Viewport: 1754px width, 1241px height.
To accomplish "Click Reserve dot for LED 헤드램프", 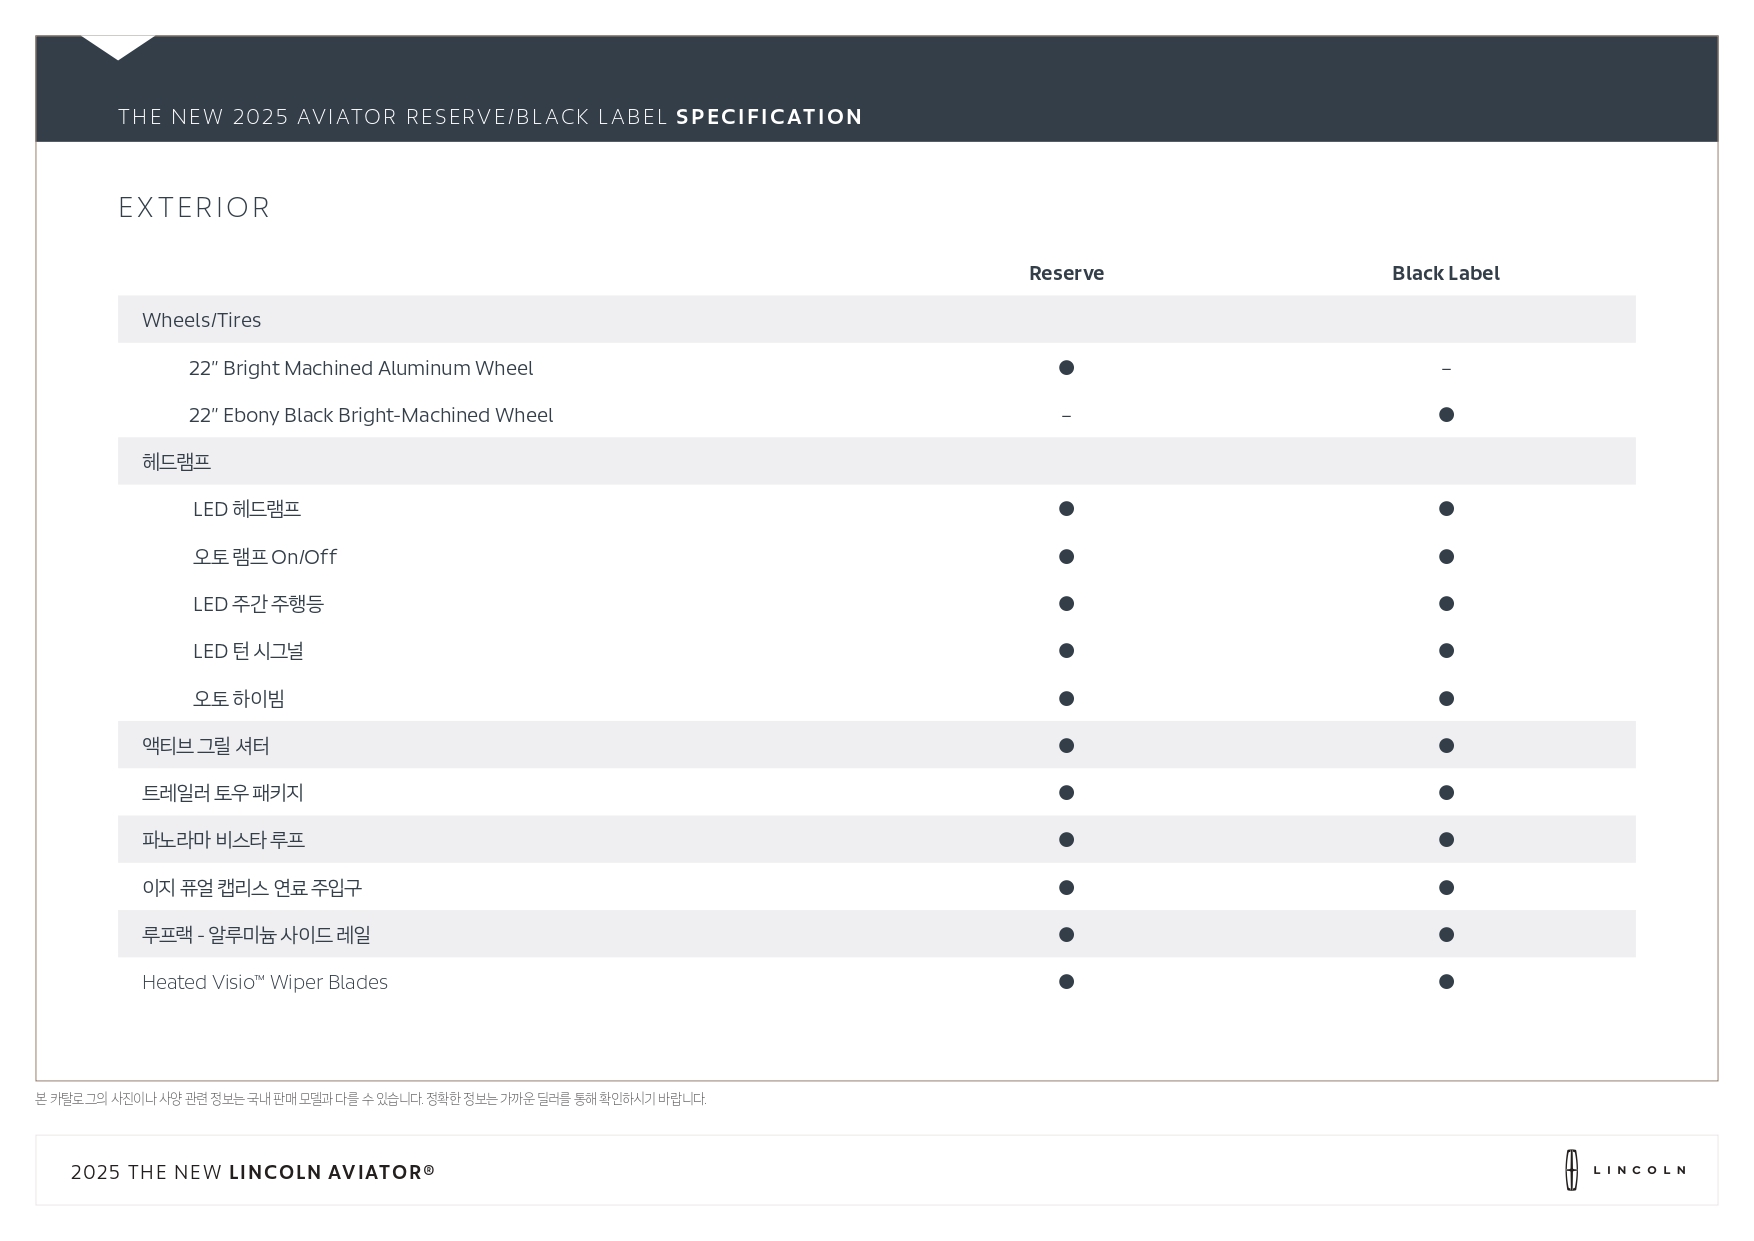I will coord(1066,509).
